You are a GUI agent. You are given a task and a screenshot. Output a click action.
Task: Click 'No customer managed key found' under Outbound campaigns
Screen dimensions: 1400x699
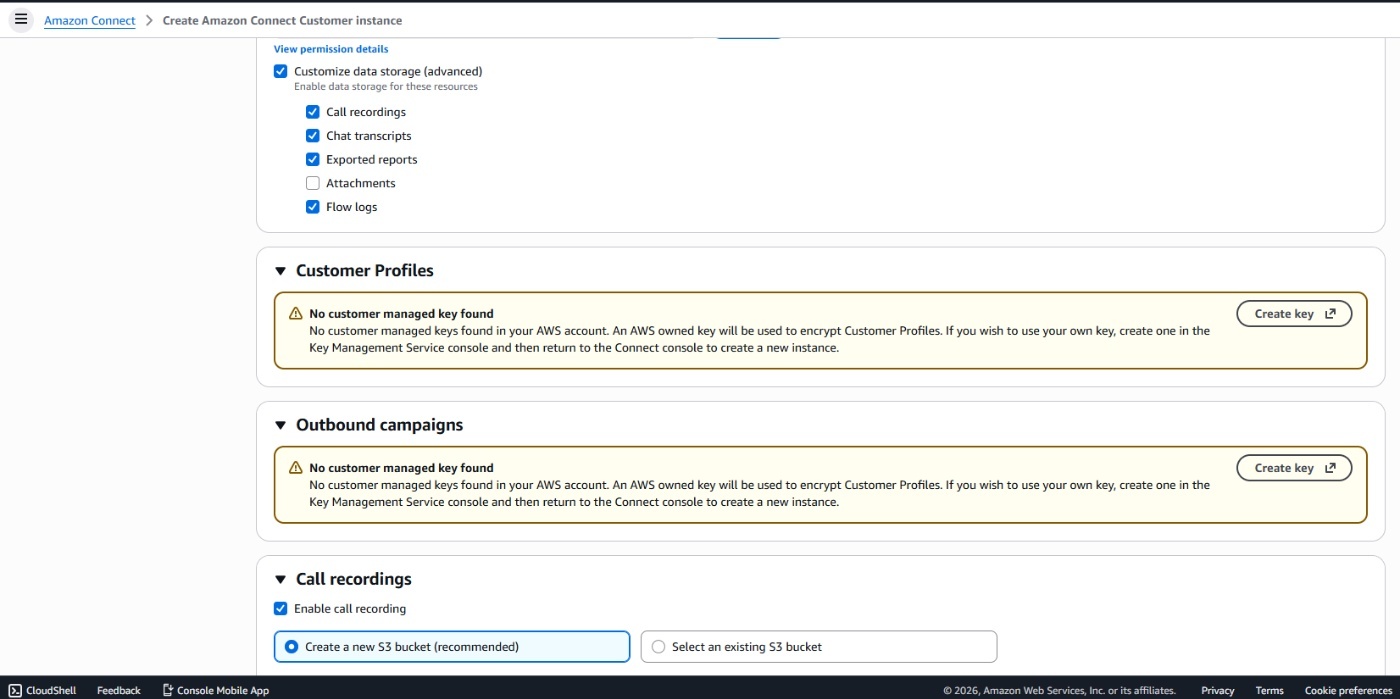[x=401, y=468]
